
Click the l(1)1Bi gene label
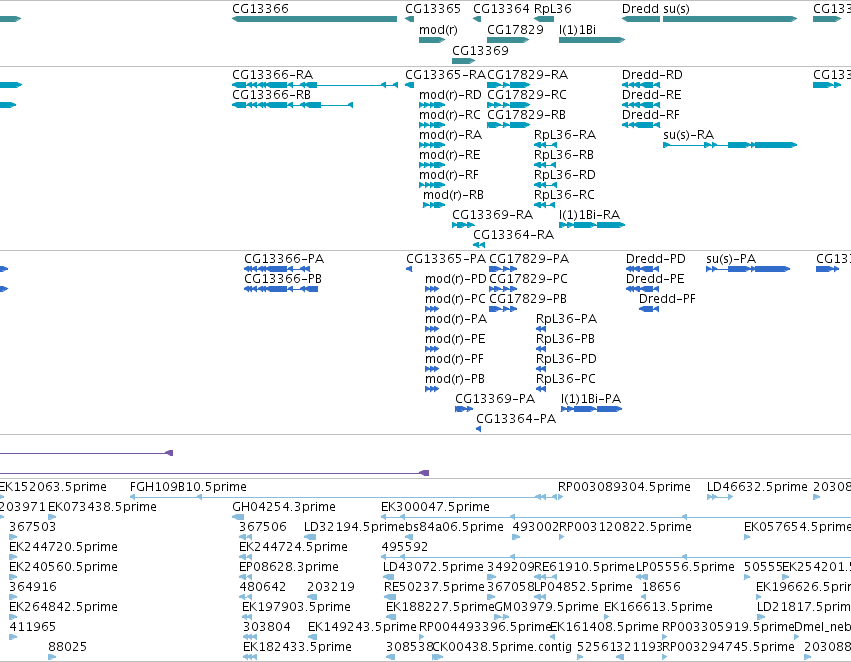[577, 30]
